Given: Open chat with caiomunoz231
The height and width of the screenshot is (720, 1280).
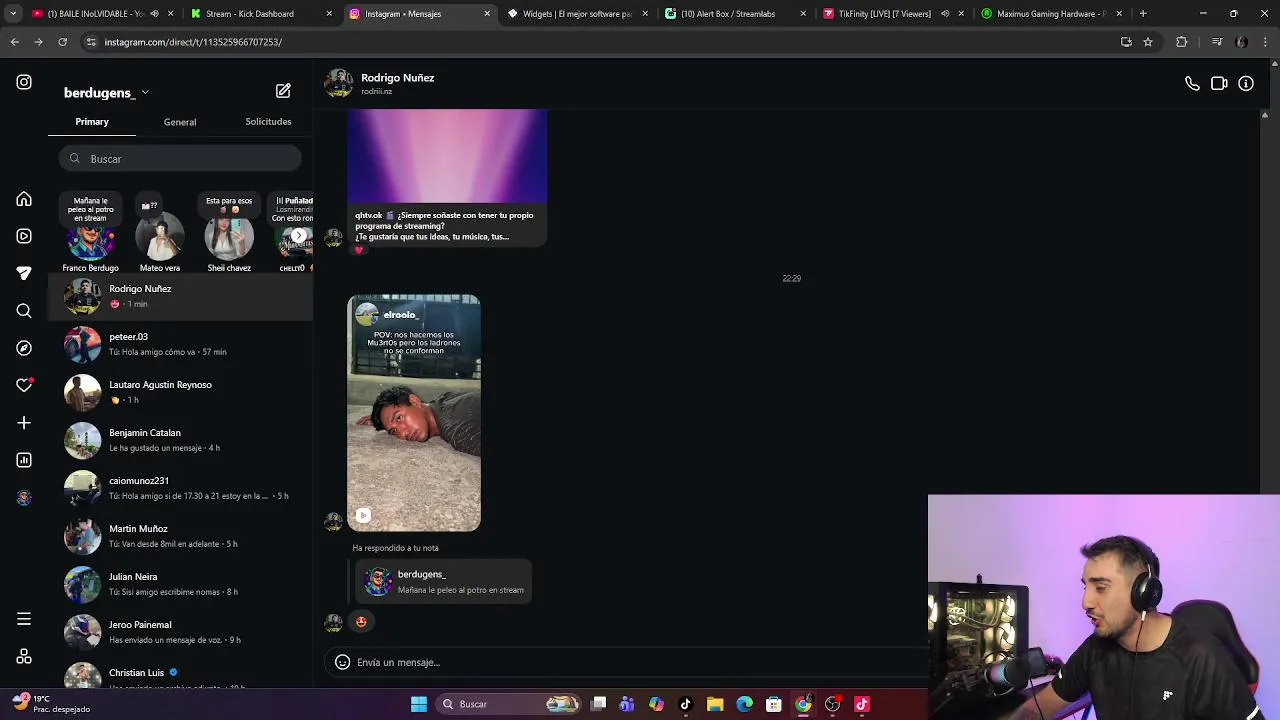Looking at the screenshot, I should tap(180, 488).
